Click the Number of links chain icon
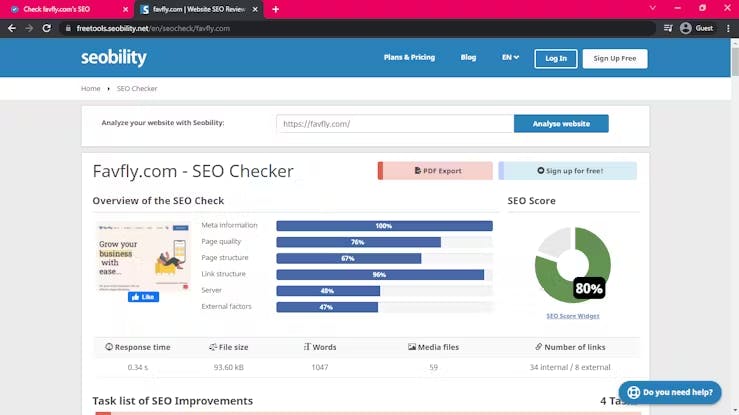Viewport: 739px width, 415px height. [x=538, y=347]
